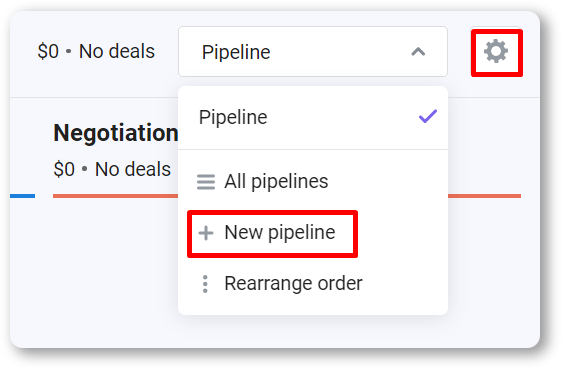Click the Negotiation $0 No deals text
Viewport: 562px width, 369px height.
coord(112,169)
